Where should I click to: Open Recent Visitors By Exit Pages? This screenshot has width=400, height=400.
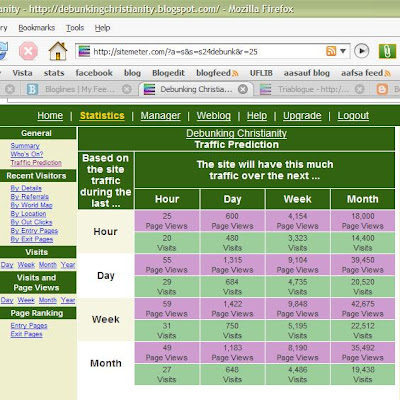tap(32, 239)
